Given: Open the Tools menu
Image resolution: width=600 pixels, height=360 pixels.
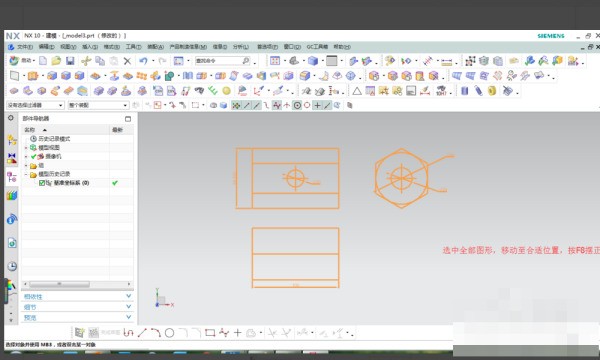Looking at the screenshot, I should tap(134, 47).
